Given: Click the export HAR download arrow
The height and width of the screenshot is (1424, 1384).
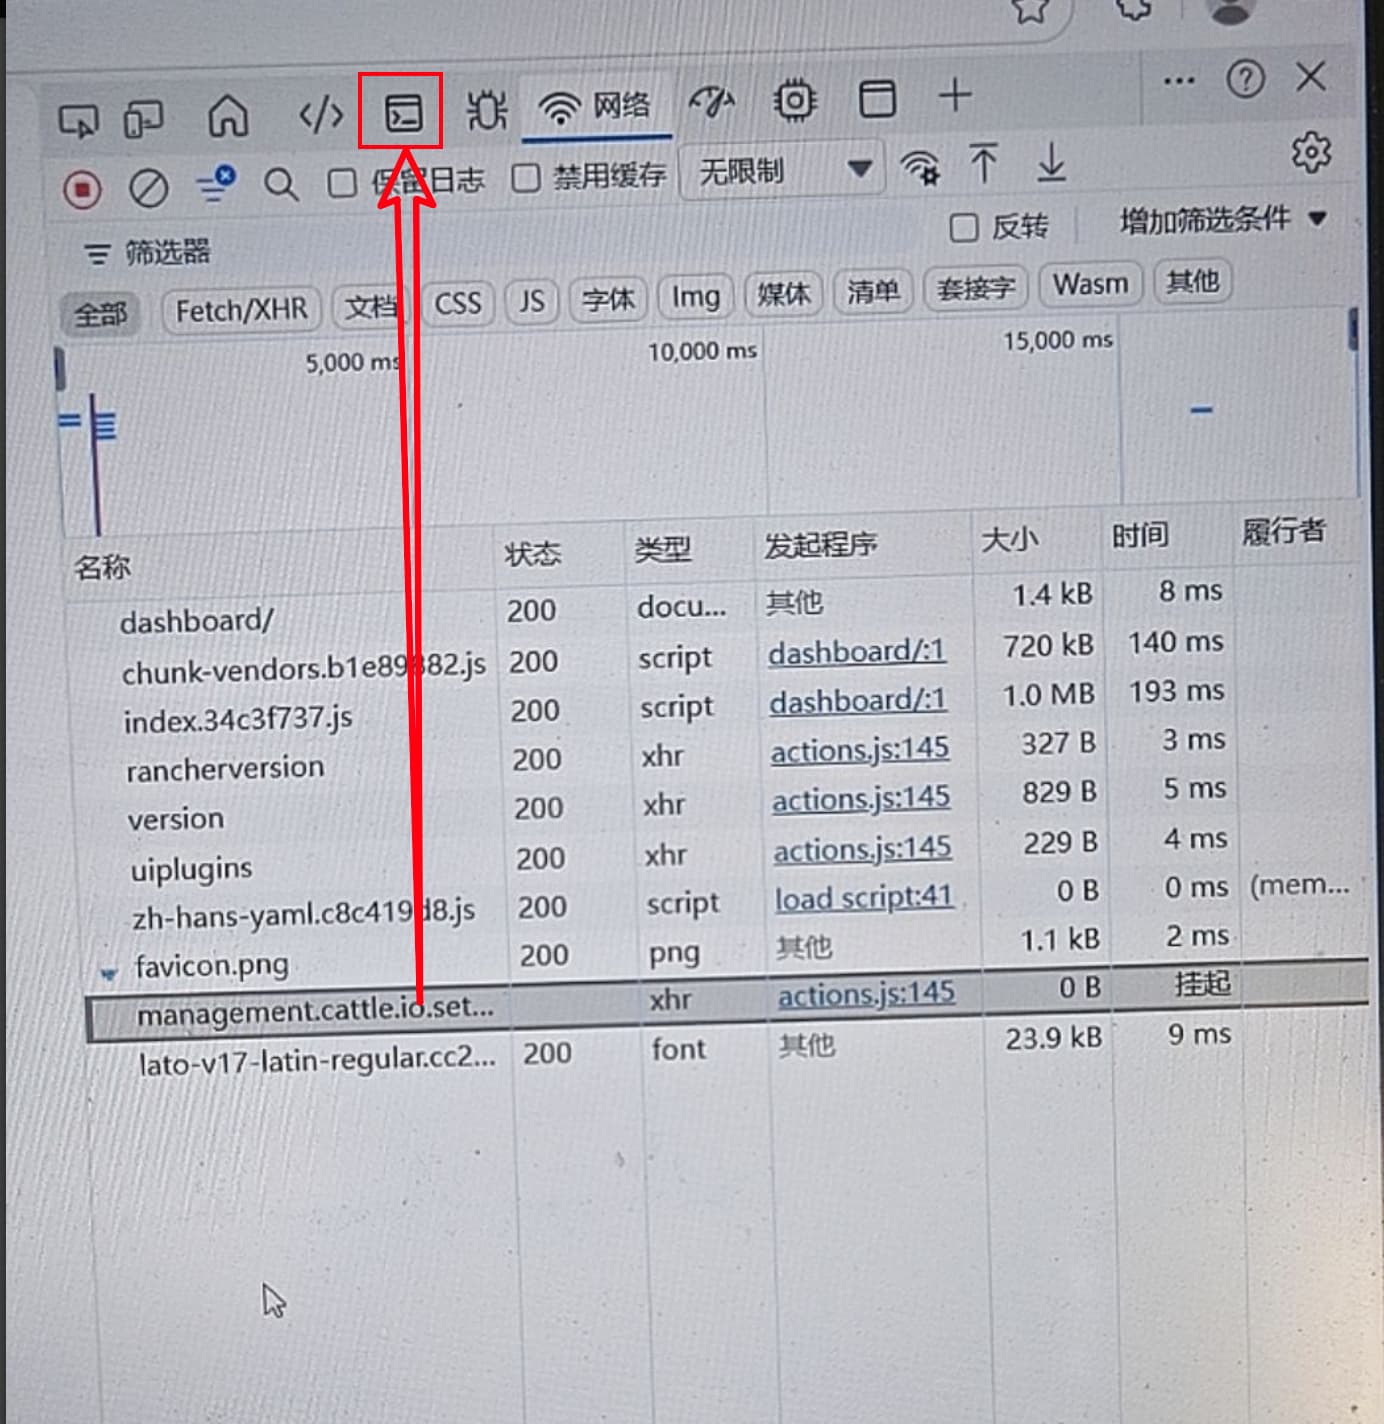Looking at the screenshot, I should [1051, 162].
